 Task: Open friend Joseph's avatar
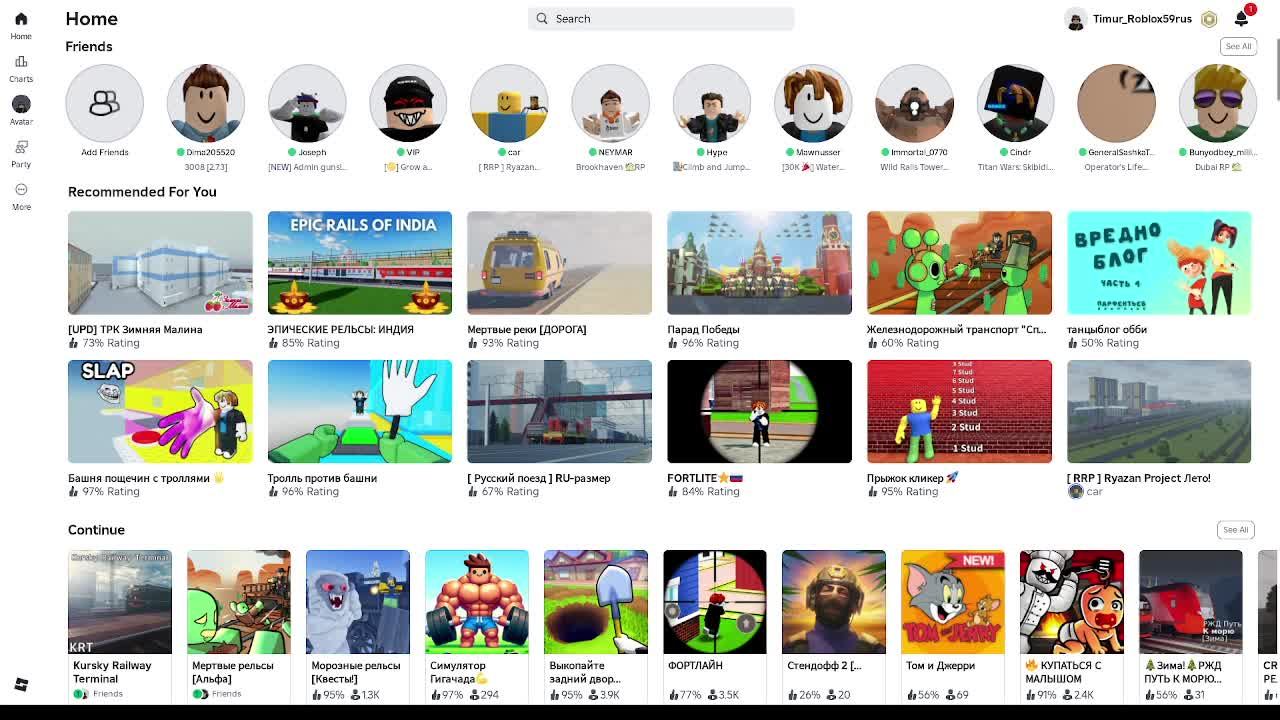point(307,103)
